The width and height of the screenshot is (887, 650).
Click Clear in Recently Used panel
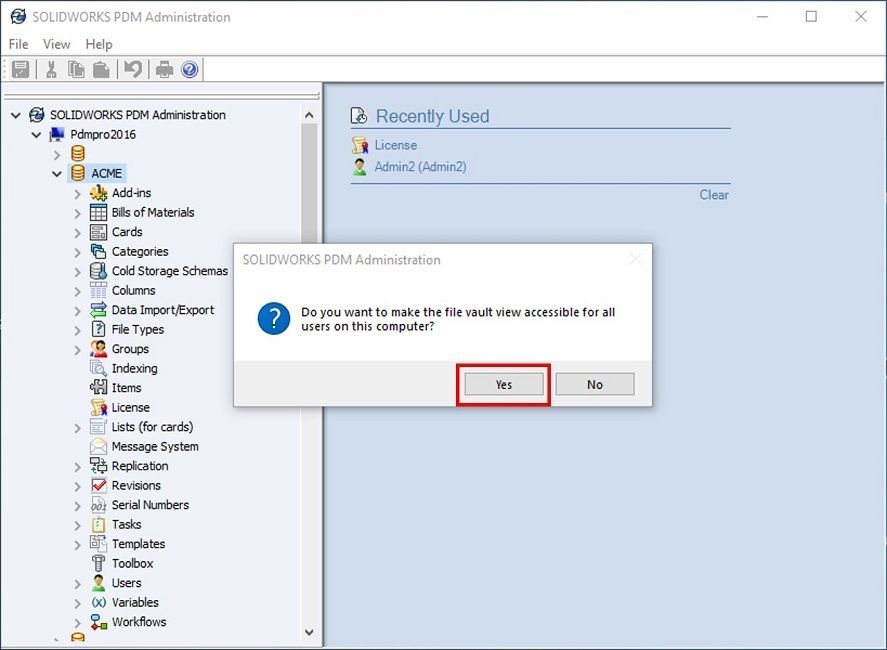pos(714,195)
